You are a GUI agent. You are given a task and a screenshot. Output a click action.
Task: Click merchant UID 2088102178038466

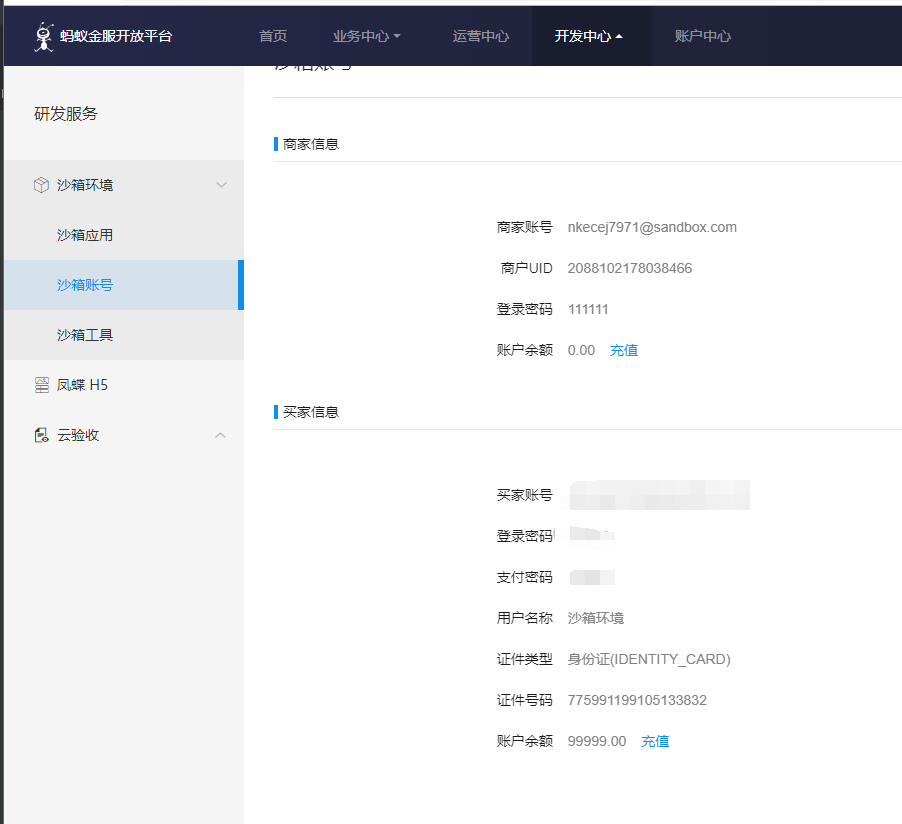click(x=629, y=268)
